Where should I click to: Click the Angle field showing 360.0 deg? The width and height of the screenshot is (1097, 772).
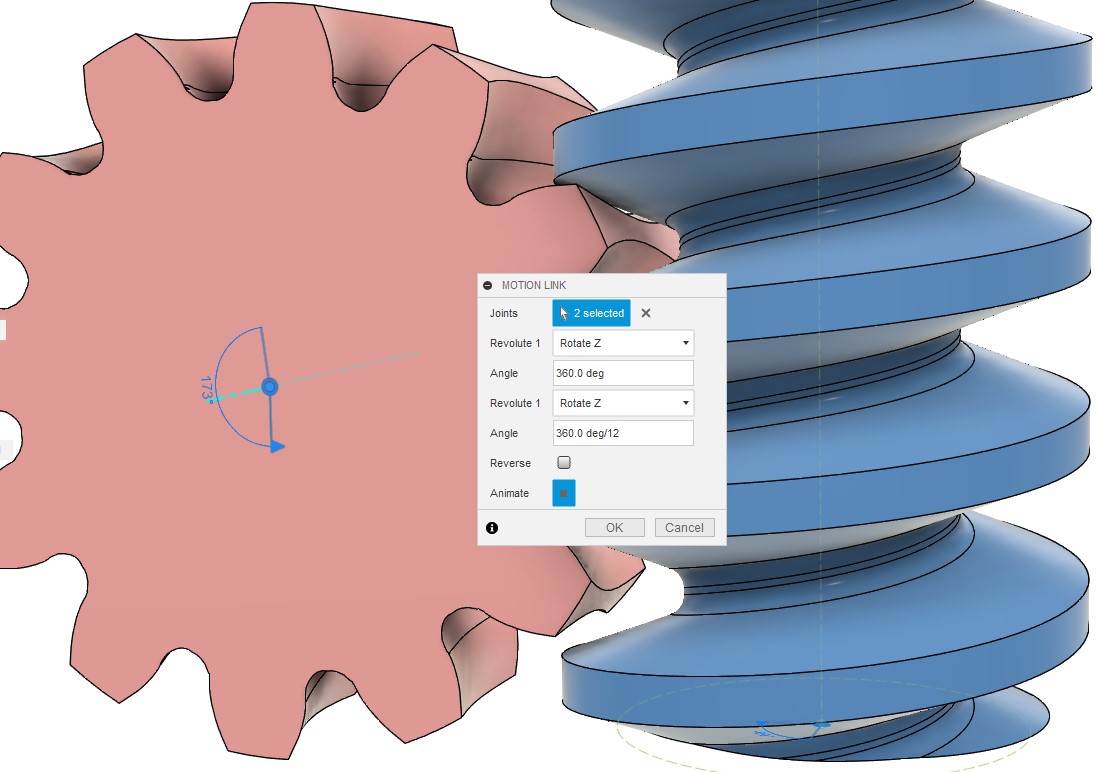click(623, 373)
